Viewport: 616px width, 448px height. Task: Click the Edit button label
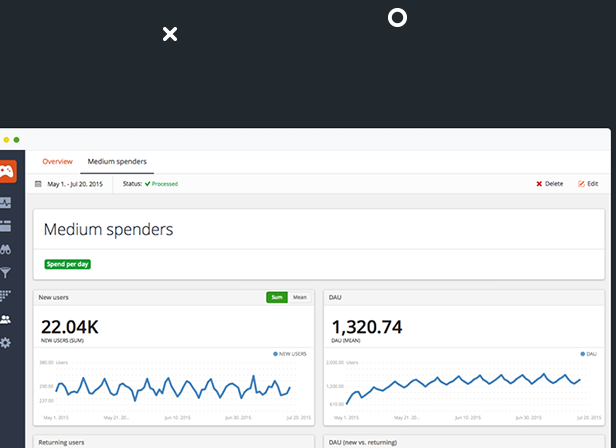click(x=592, y=184)
